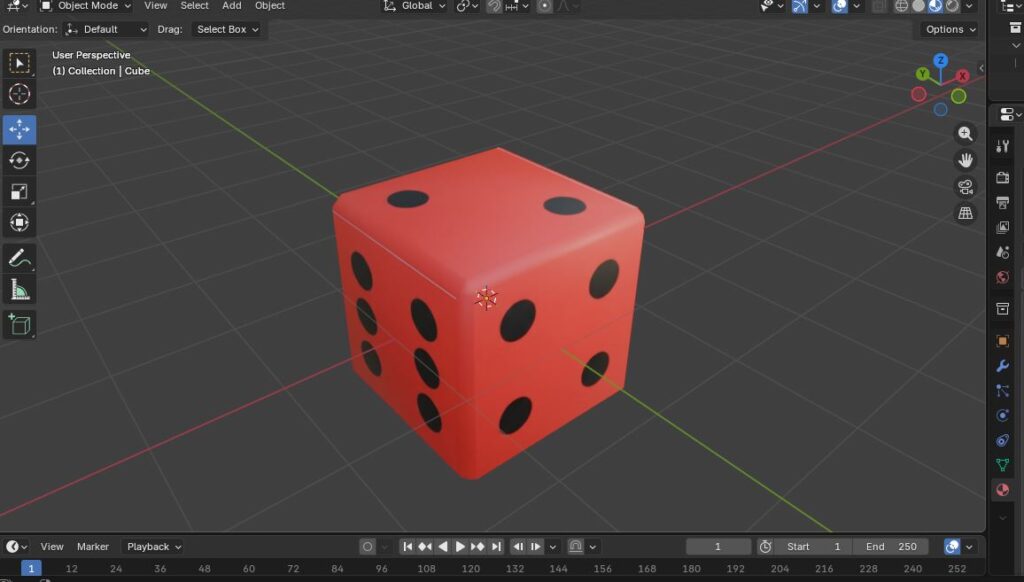Open the viewport shading options arrow
Image resolution: width=1024 pixels, height=582 pixels.
(x=969, y=6)
